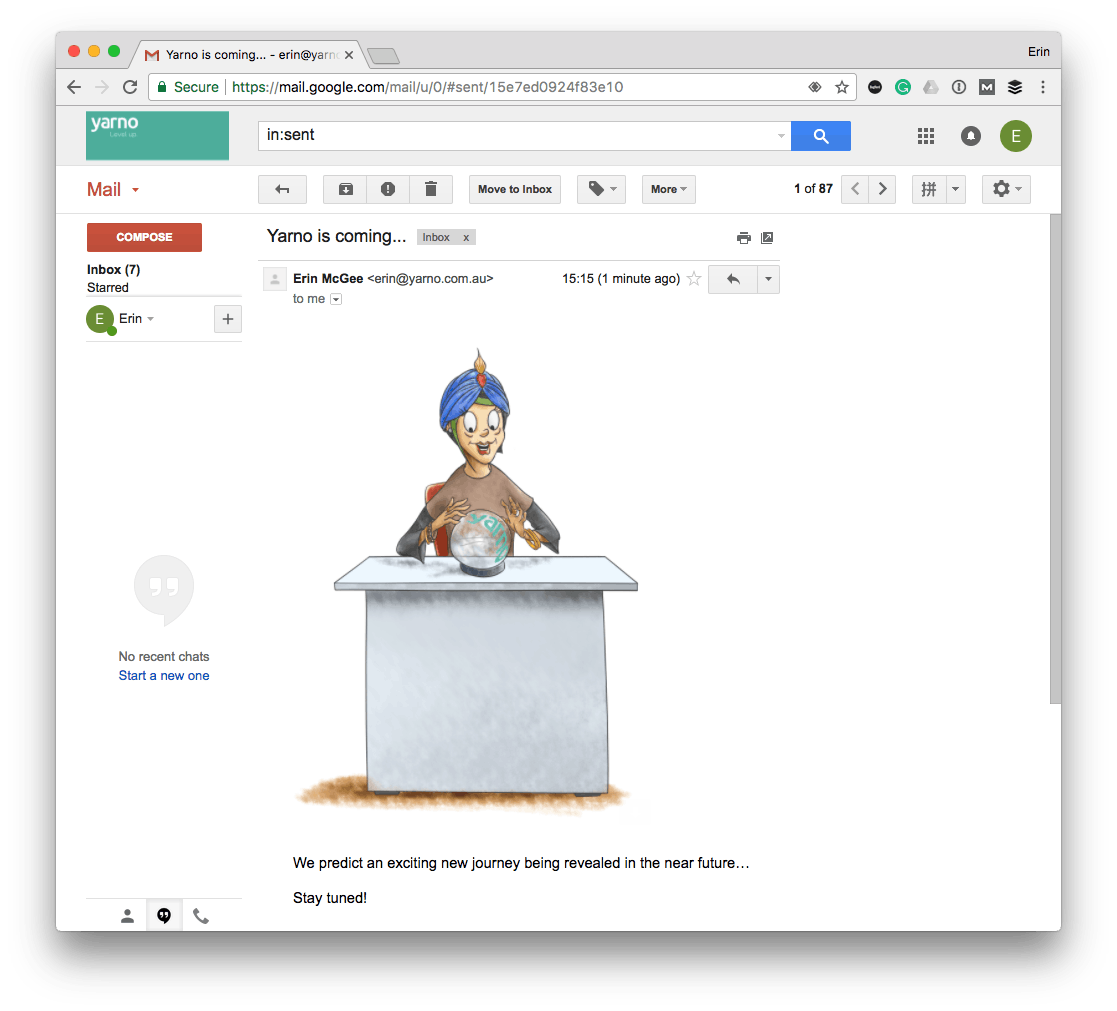Image resolution: width=1117 pixels, height=1011 pixels.
Task: Open the Starred folder
Action: point(108,288)
